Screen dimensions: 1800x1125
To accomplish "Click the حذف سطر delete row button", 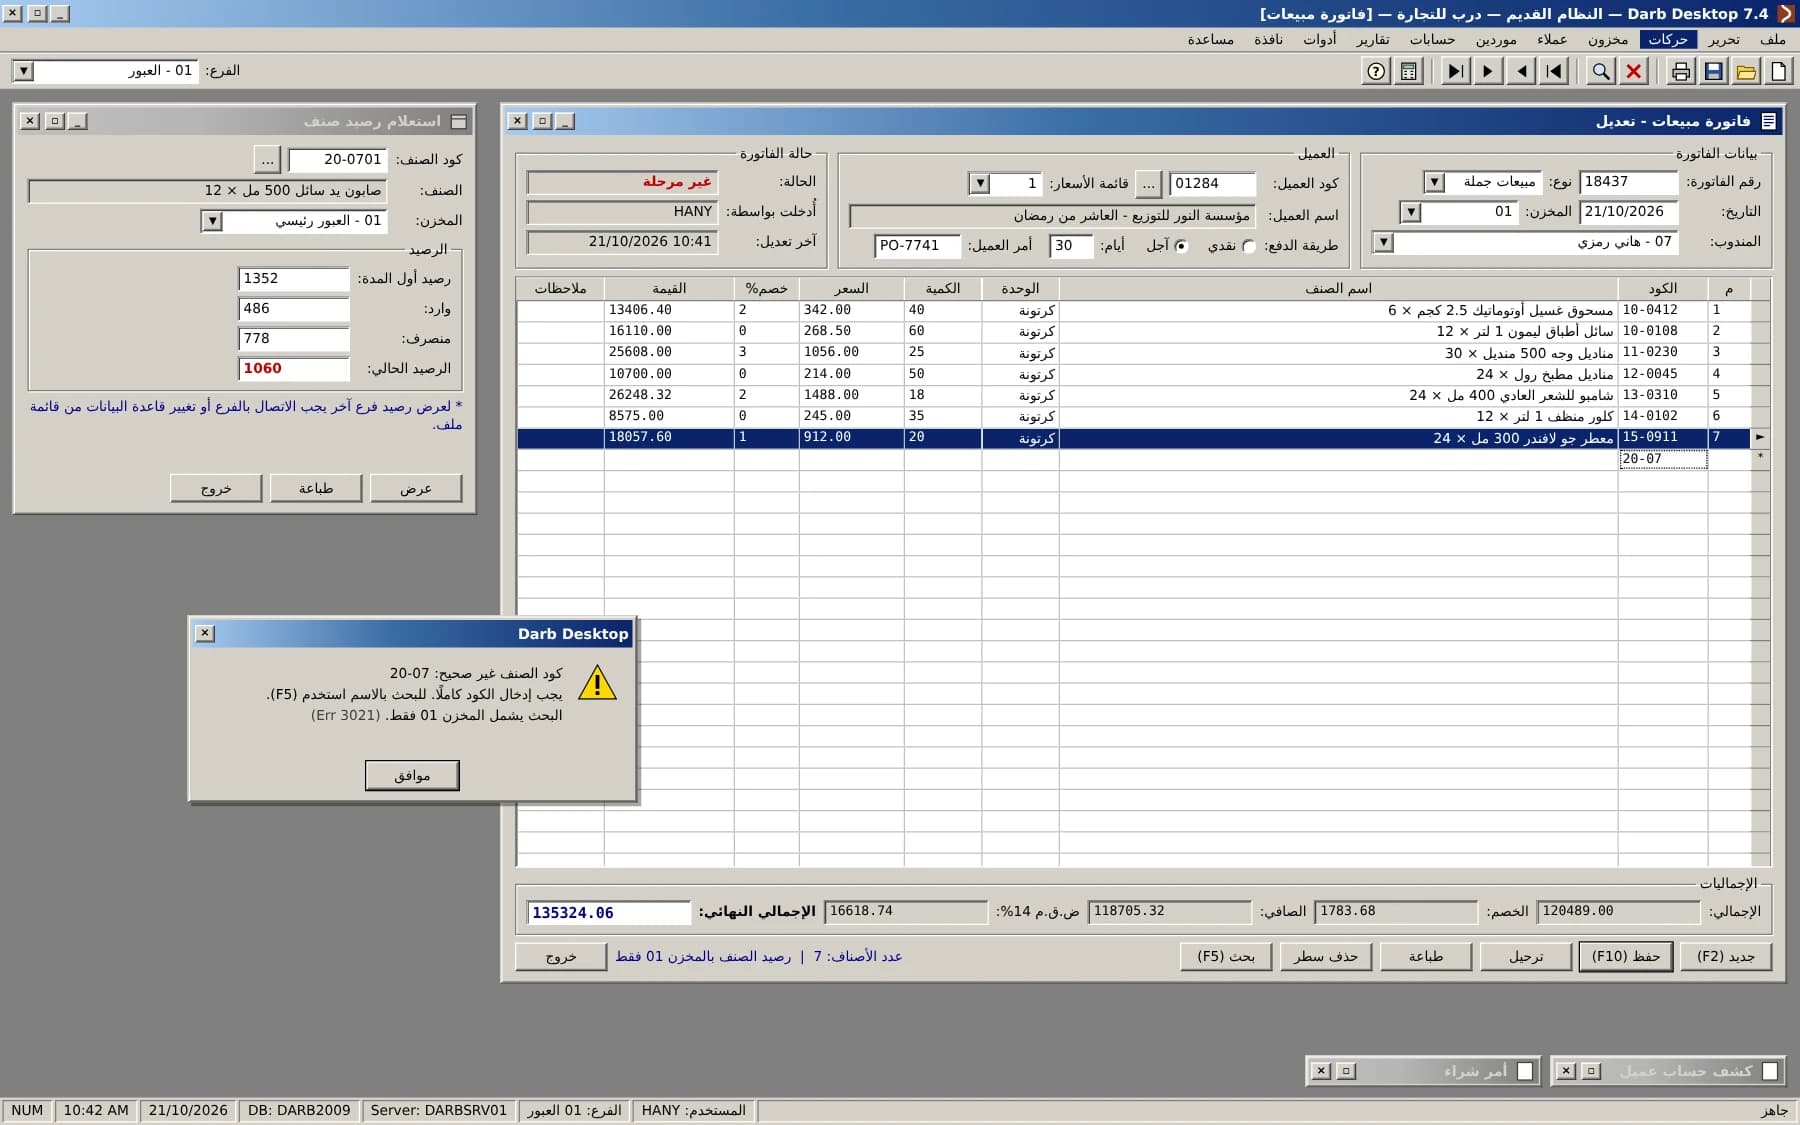I will click(1326, 957).
